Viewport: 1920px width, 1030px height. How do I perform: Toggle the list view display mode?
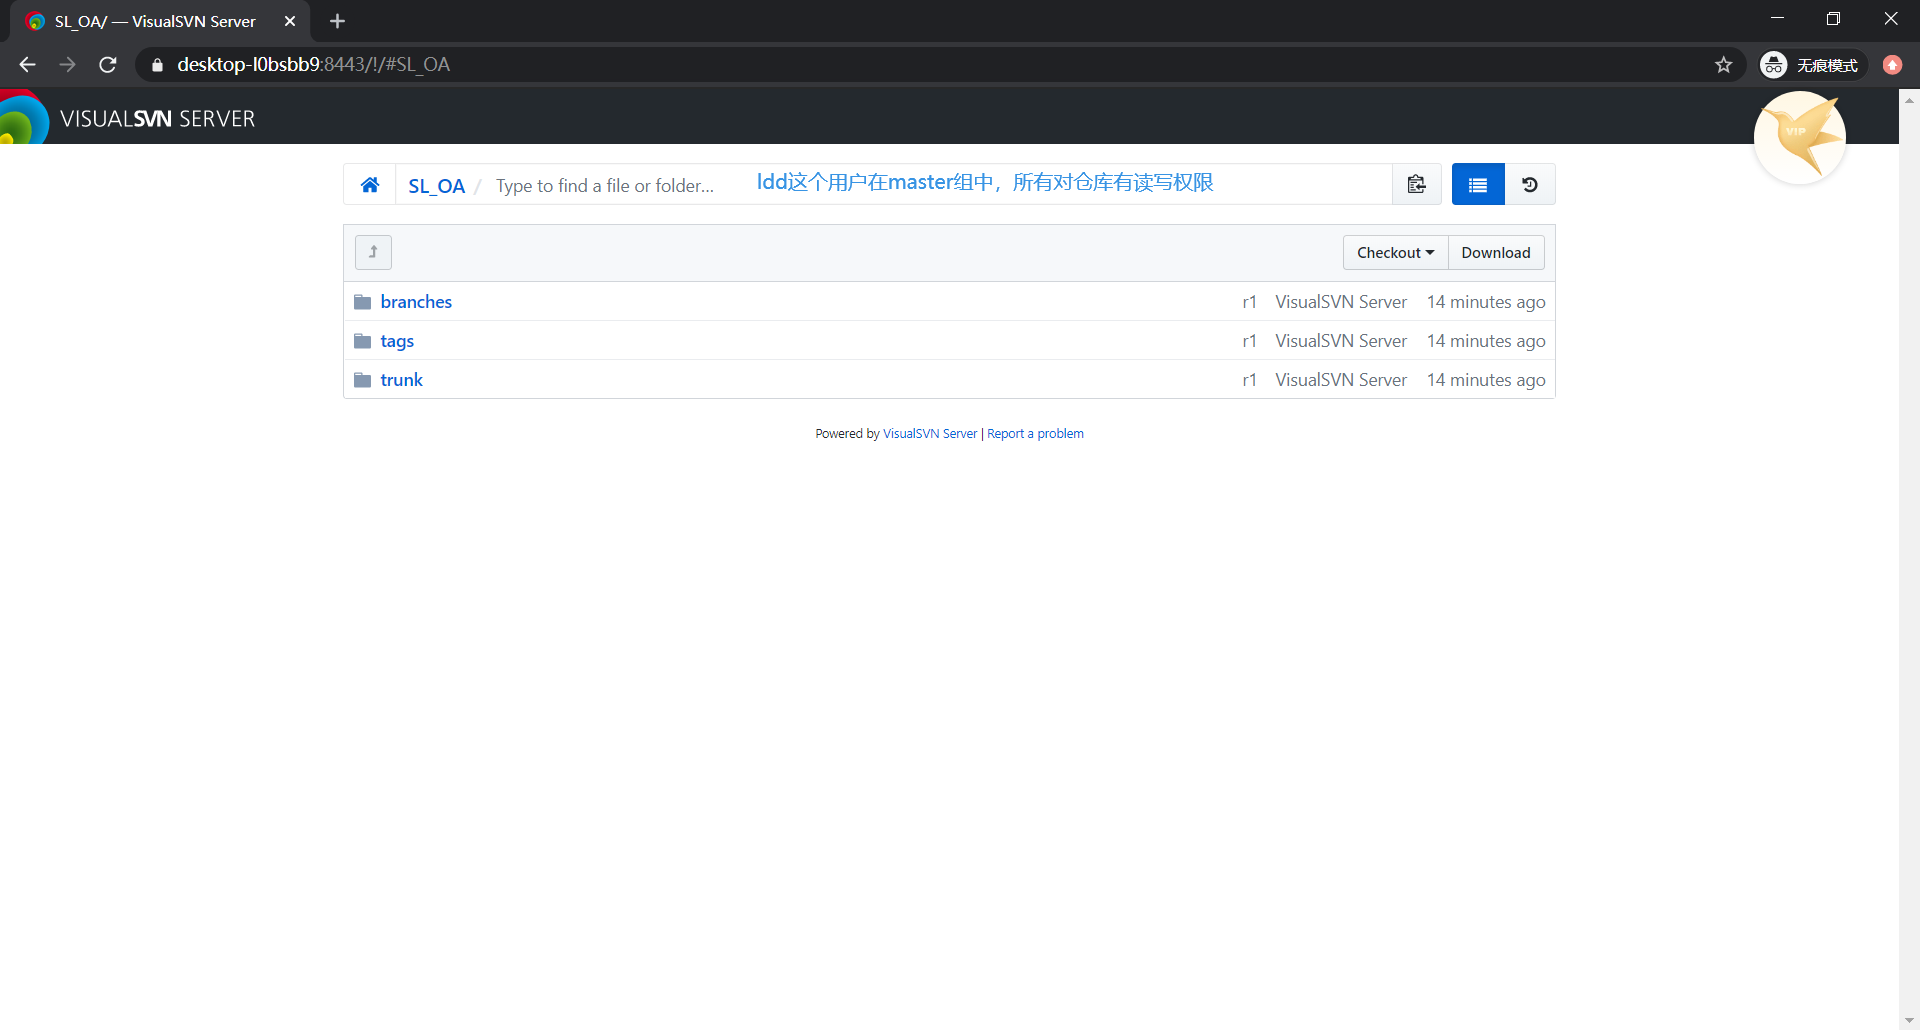coord(1477,184)
